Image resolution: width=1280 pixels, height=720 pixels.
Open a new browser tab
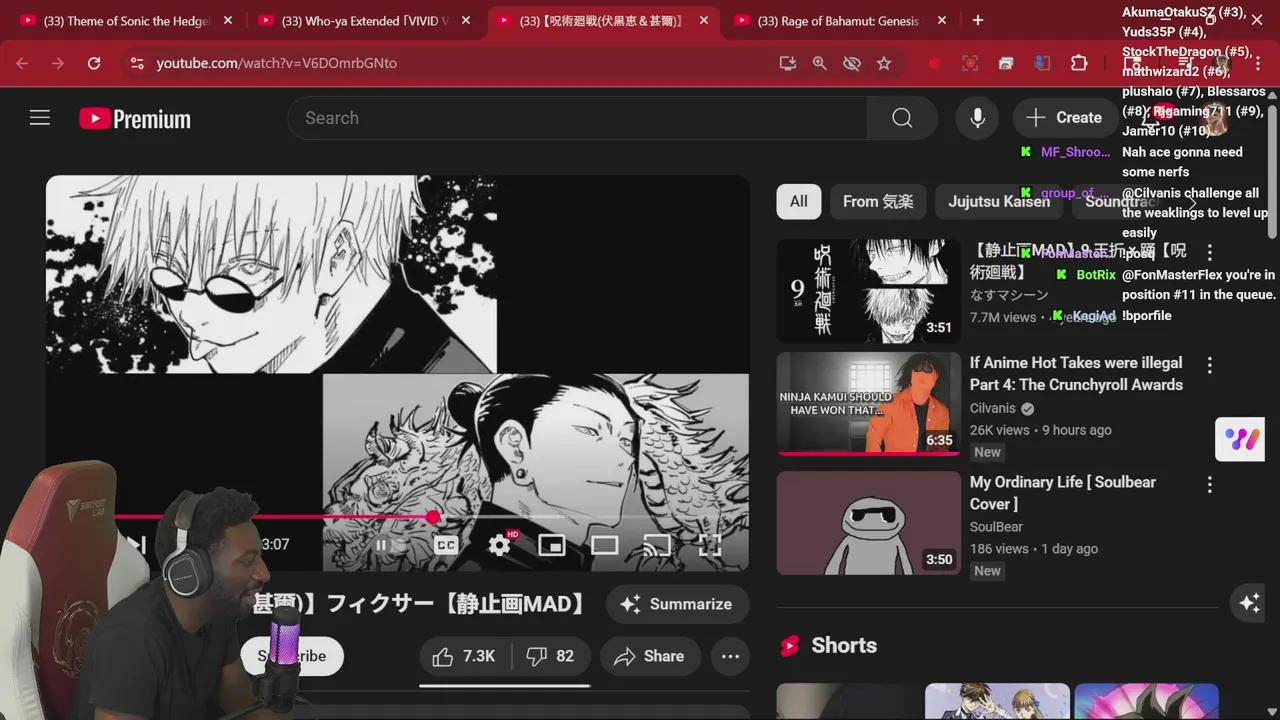click(978, 20)
